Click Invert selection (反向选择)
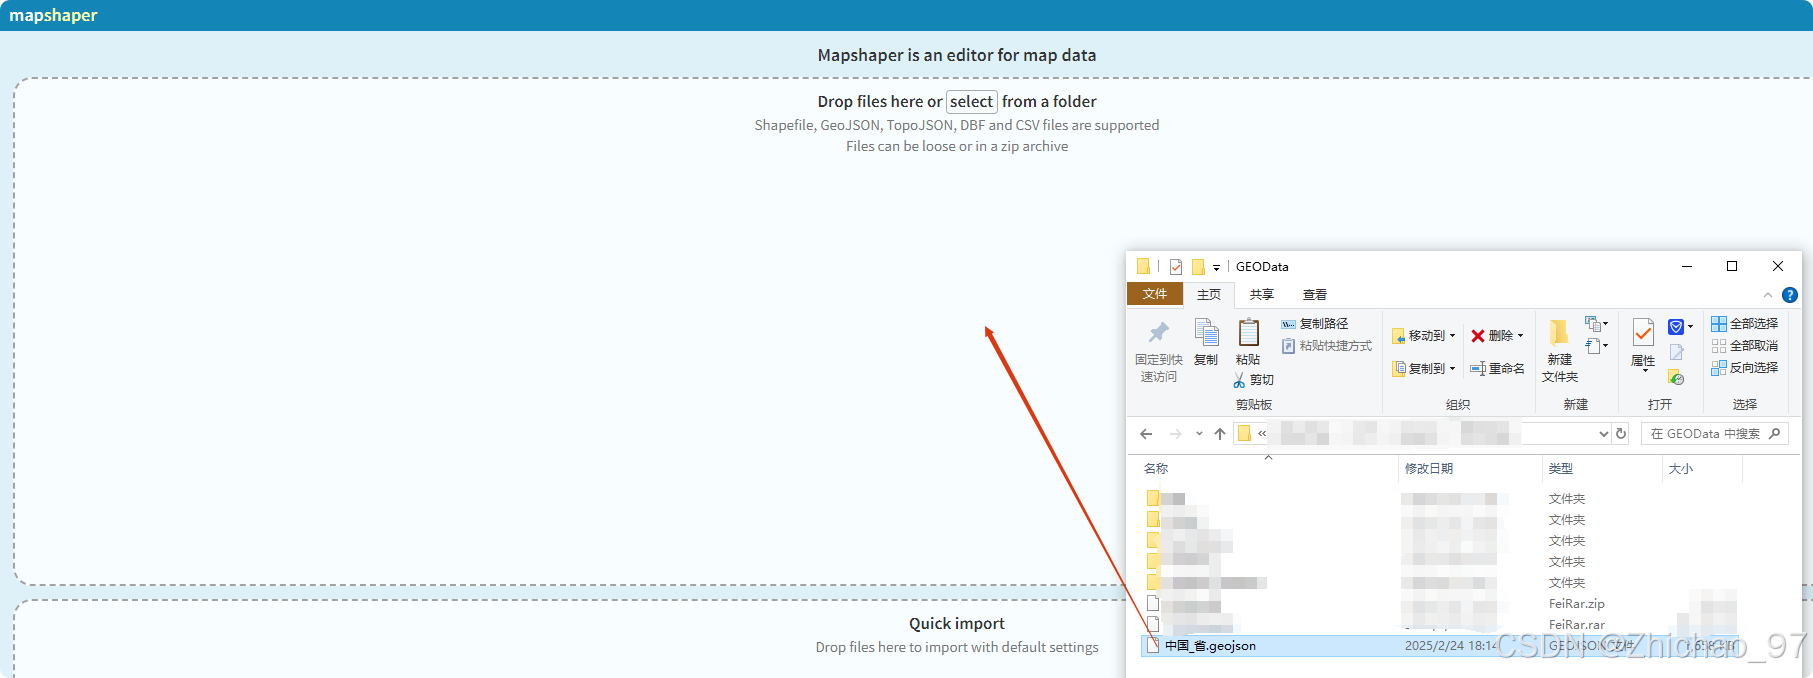The height and width of the screenshot is (678, 1813). click(x=1744, y=368)
